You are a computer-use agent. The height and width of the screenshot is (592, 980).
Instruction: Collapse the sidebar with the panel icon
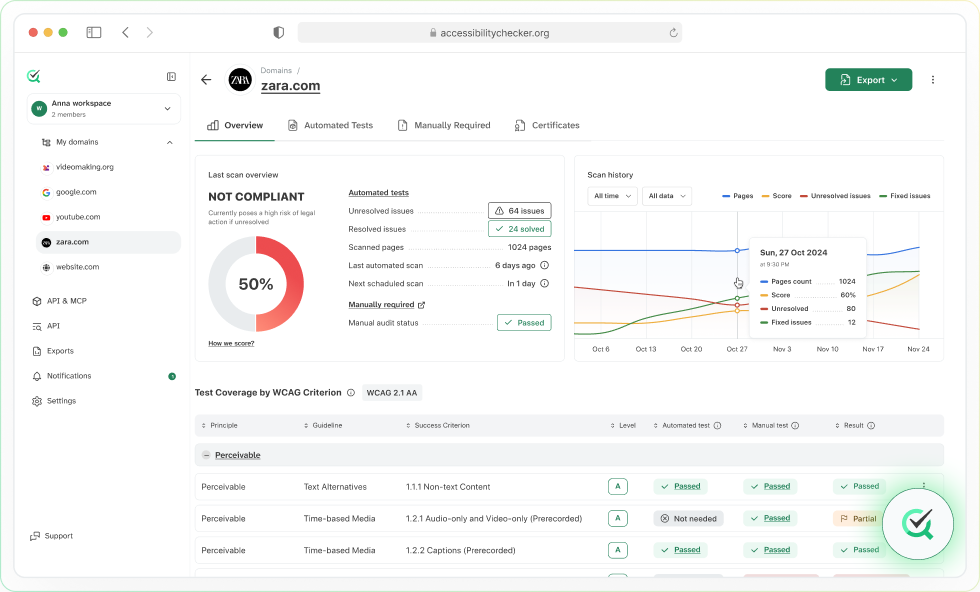click(x=171, y=76)
